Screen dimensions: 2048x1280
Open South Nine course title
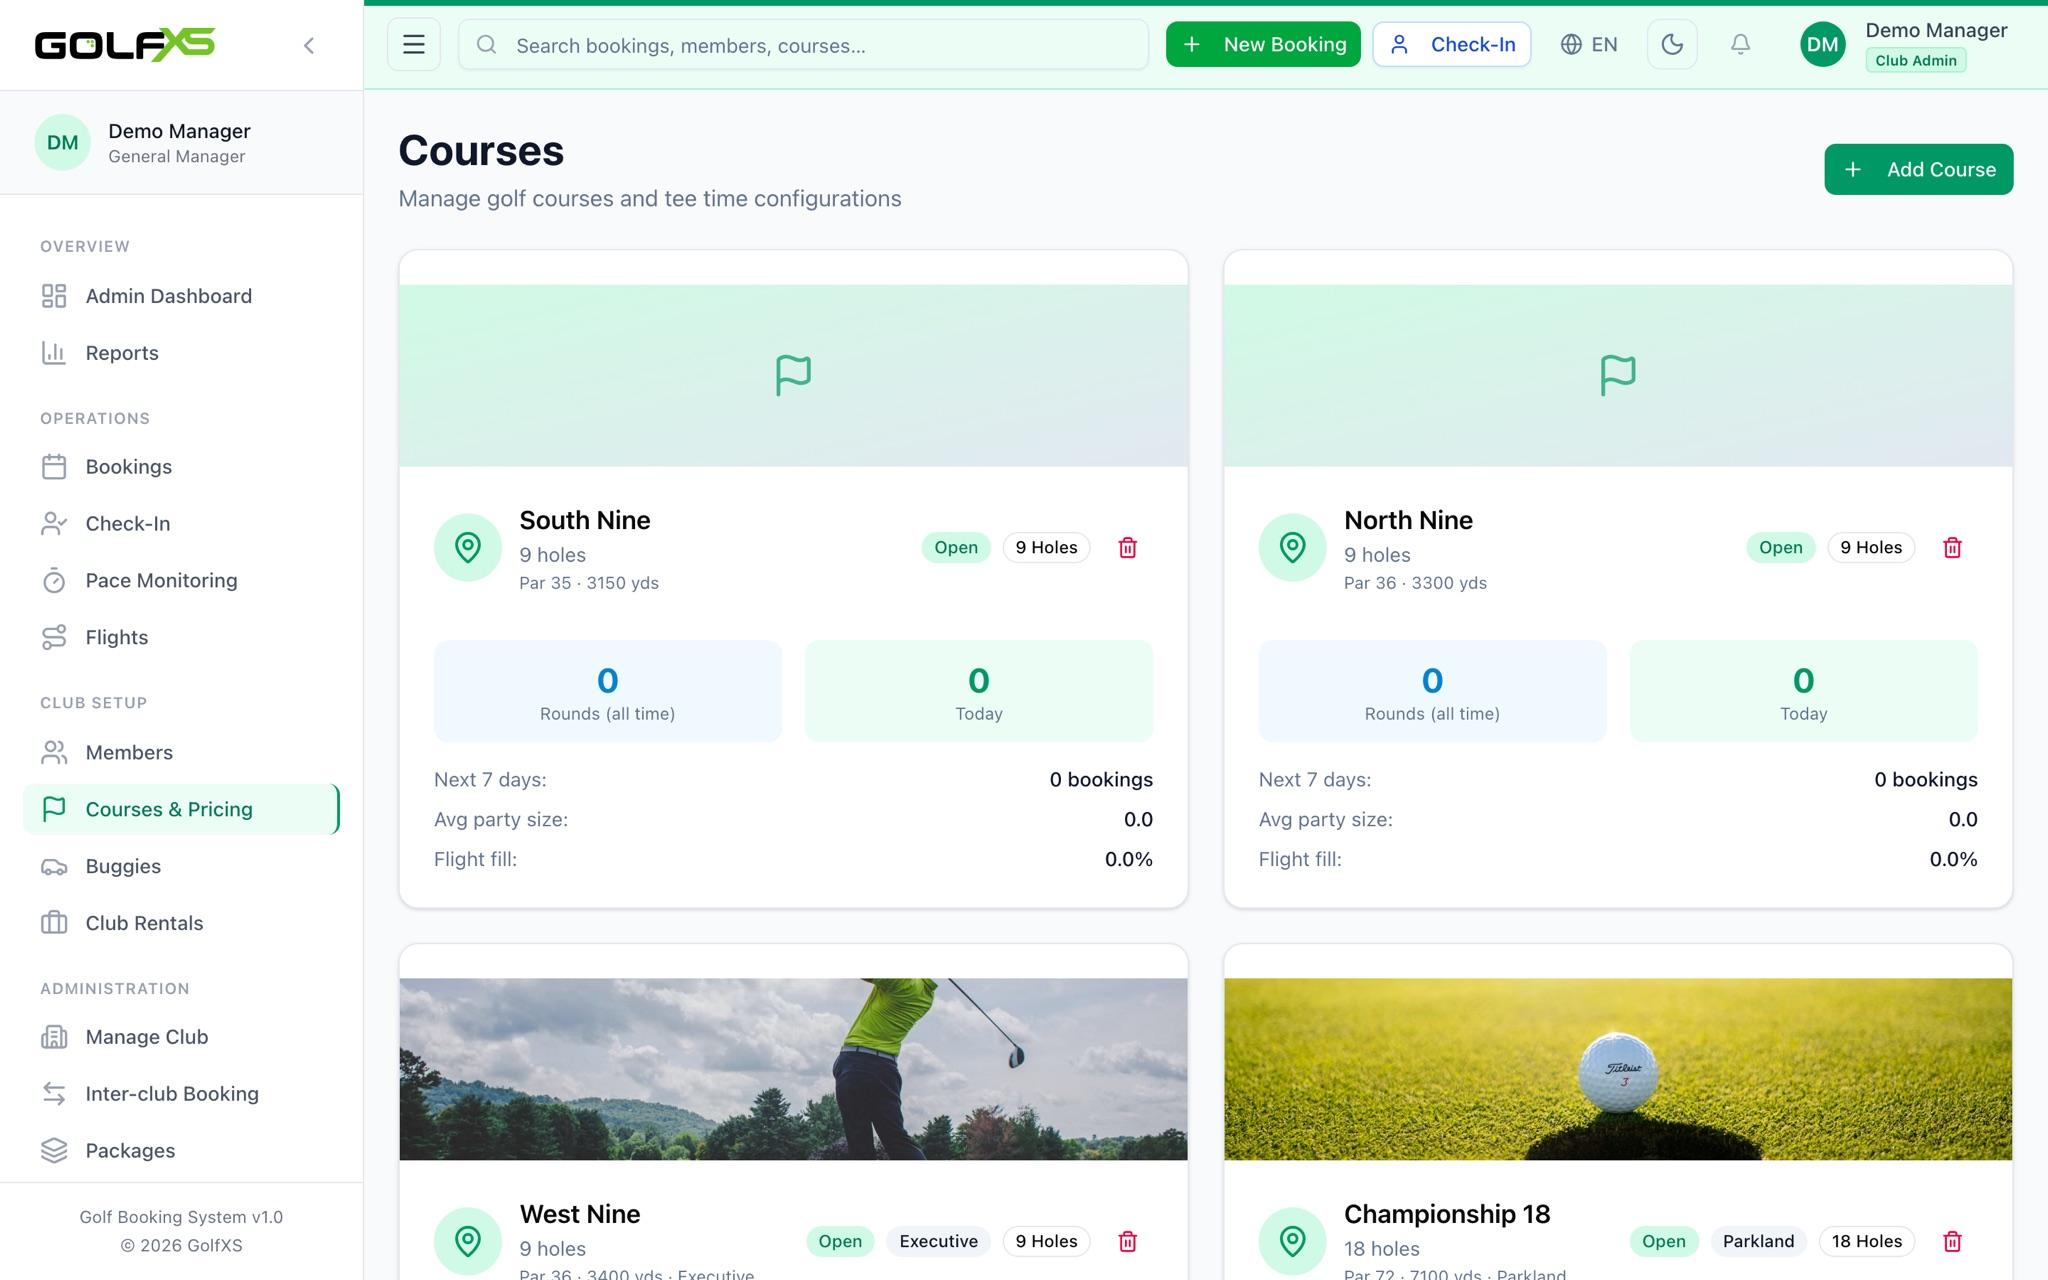[x=585, y=520]
